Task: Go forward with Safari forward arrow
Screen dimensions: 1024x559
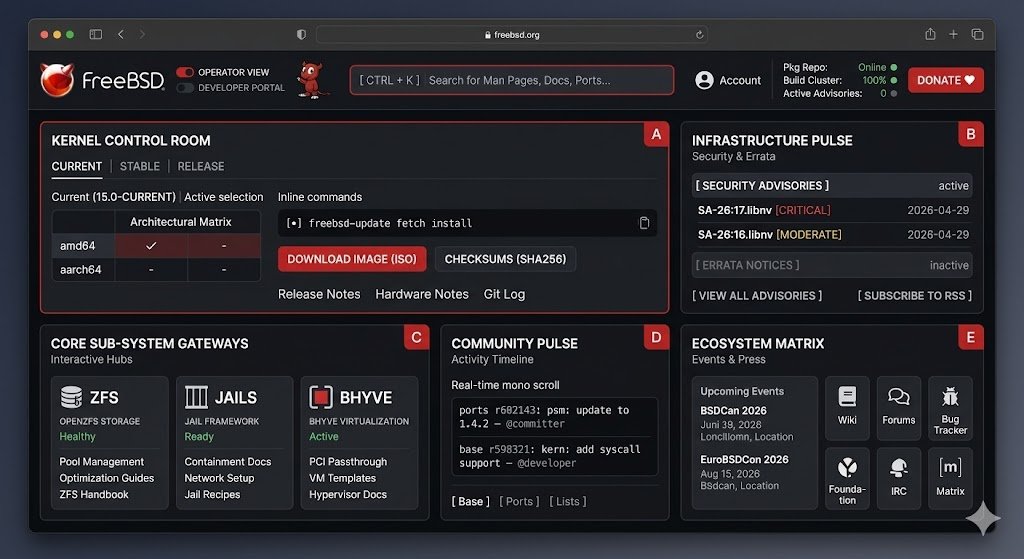Action: click(142, 35)
